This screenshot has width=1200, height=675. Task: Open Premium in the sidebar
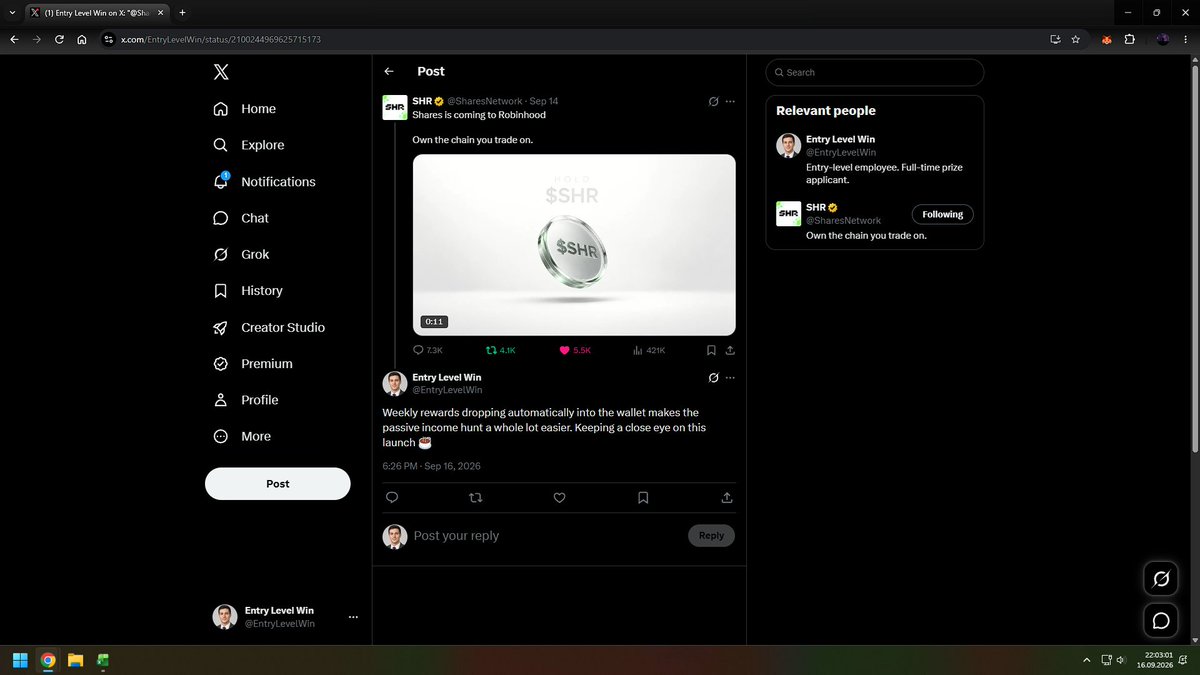pyautogui.click(x=253, y=364)
